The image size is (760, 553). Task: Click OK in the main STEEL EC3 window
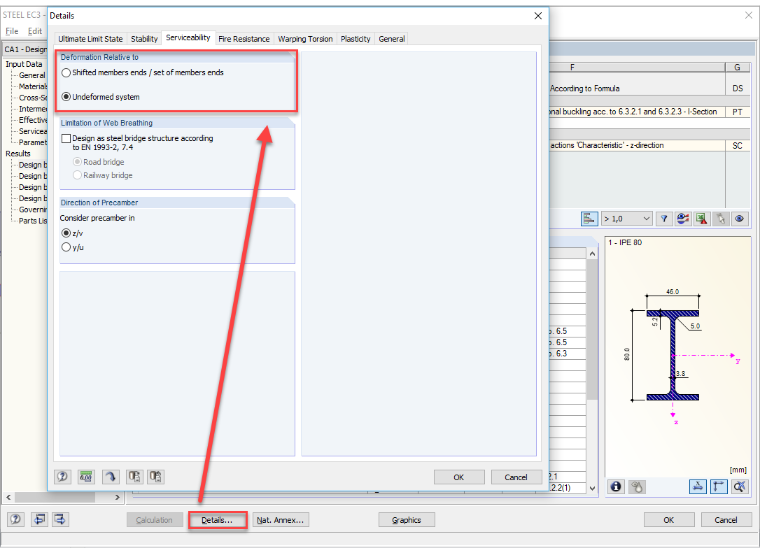669,520
